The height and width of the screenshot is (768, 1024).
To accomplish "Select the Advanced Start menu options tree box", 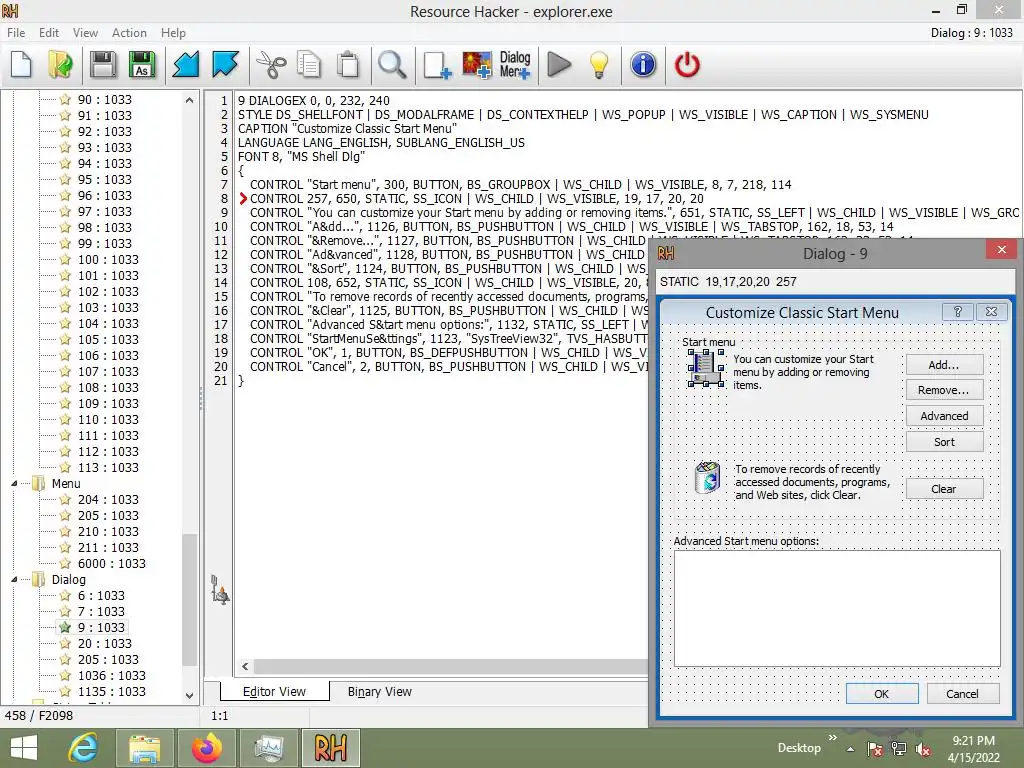I will pos(837,609).
